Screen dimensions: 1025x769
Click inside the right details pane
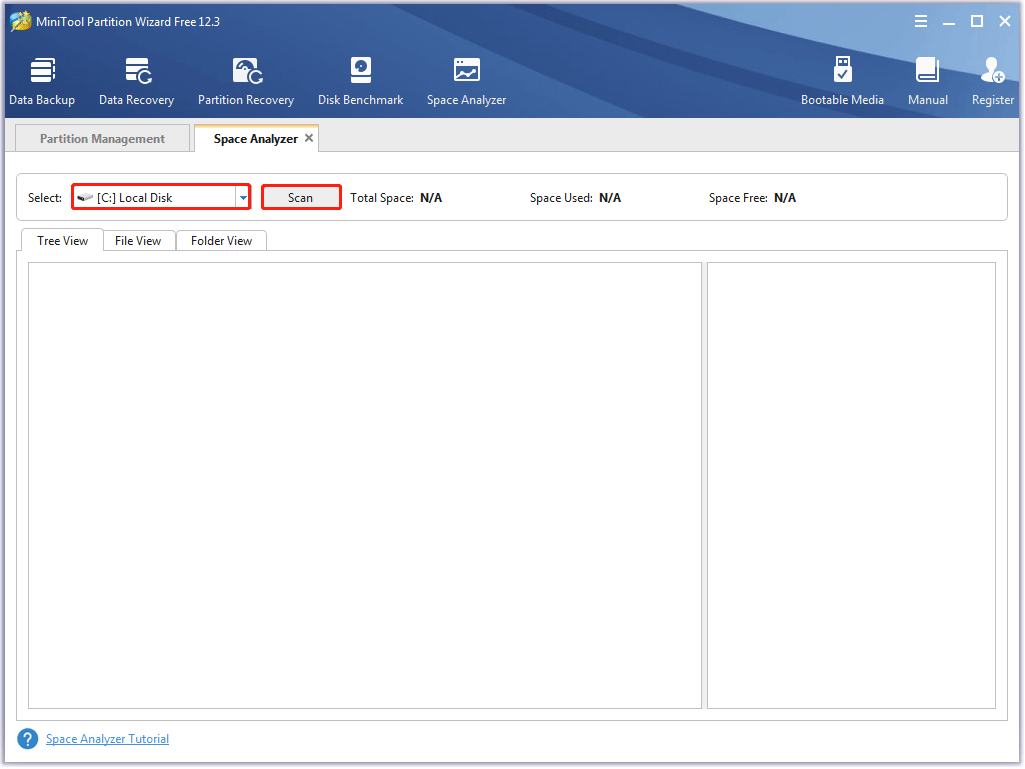tap(851, 485)
